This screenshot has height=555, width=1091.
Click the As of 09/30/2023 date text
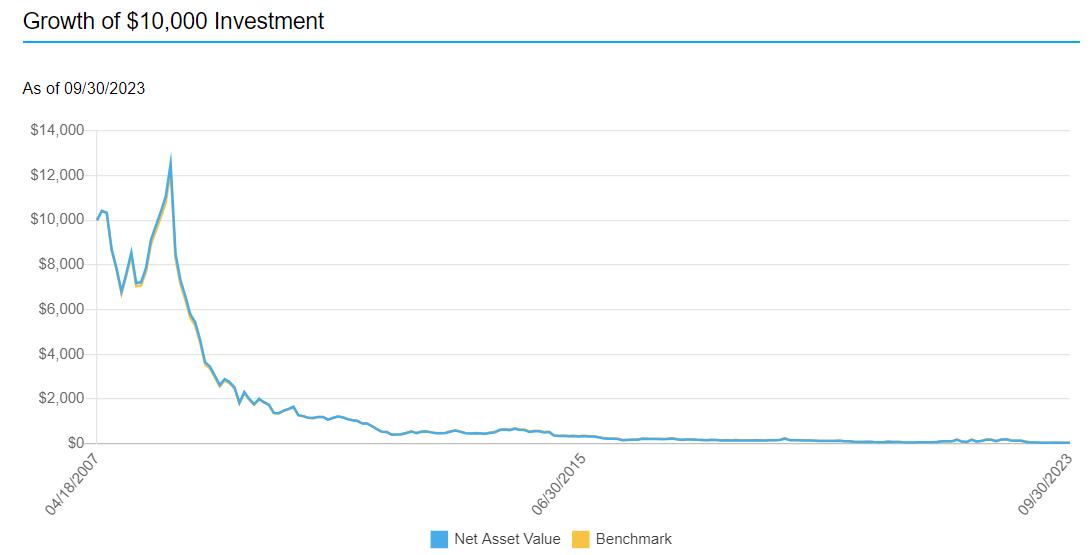84,89
